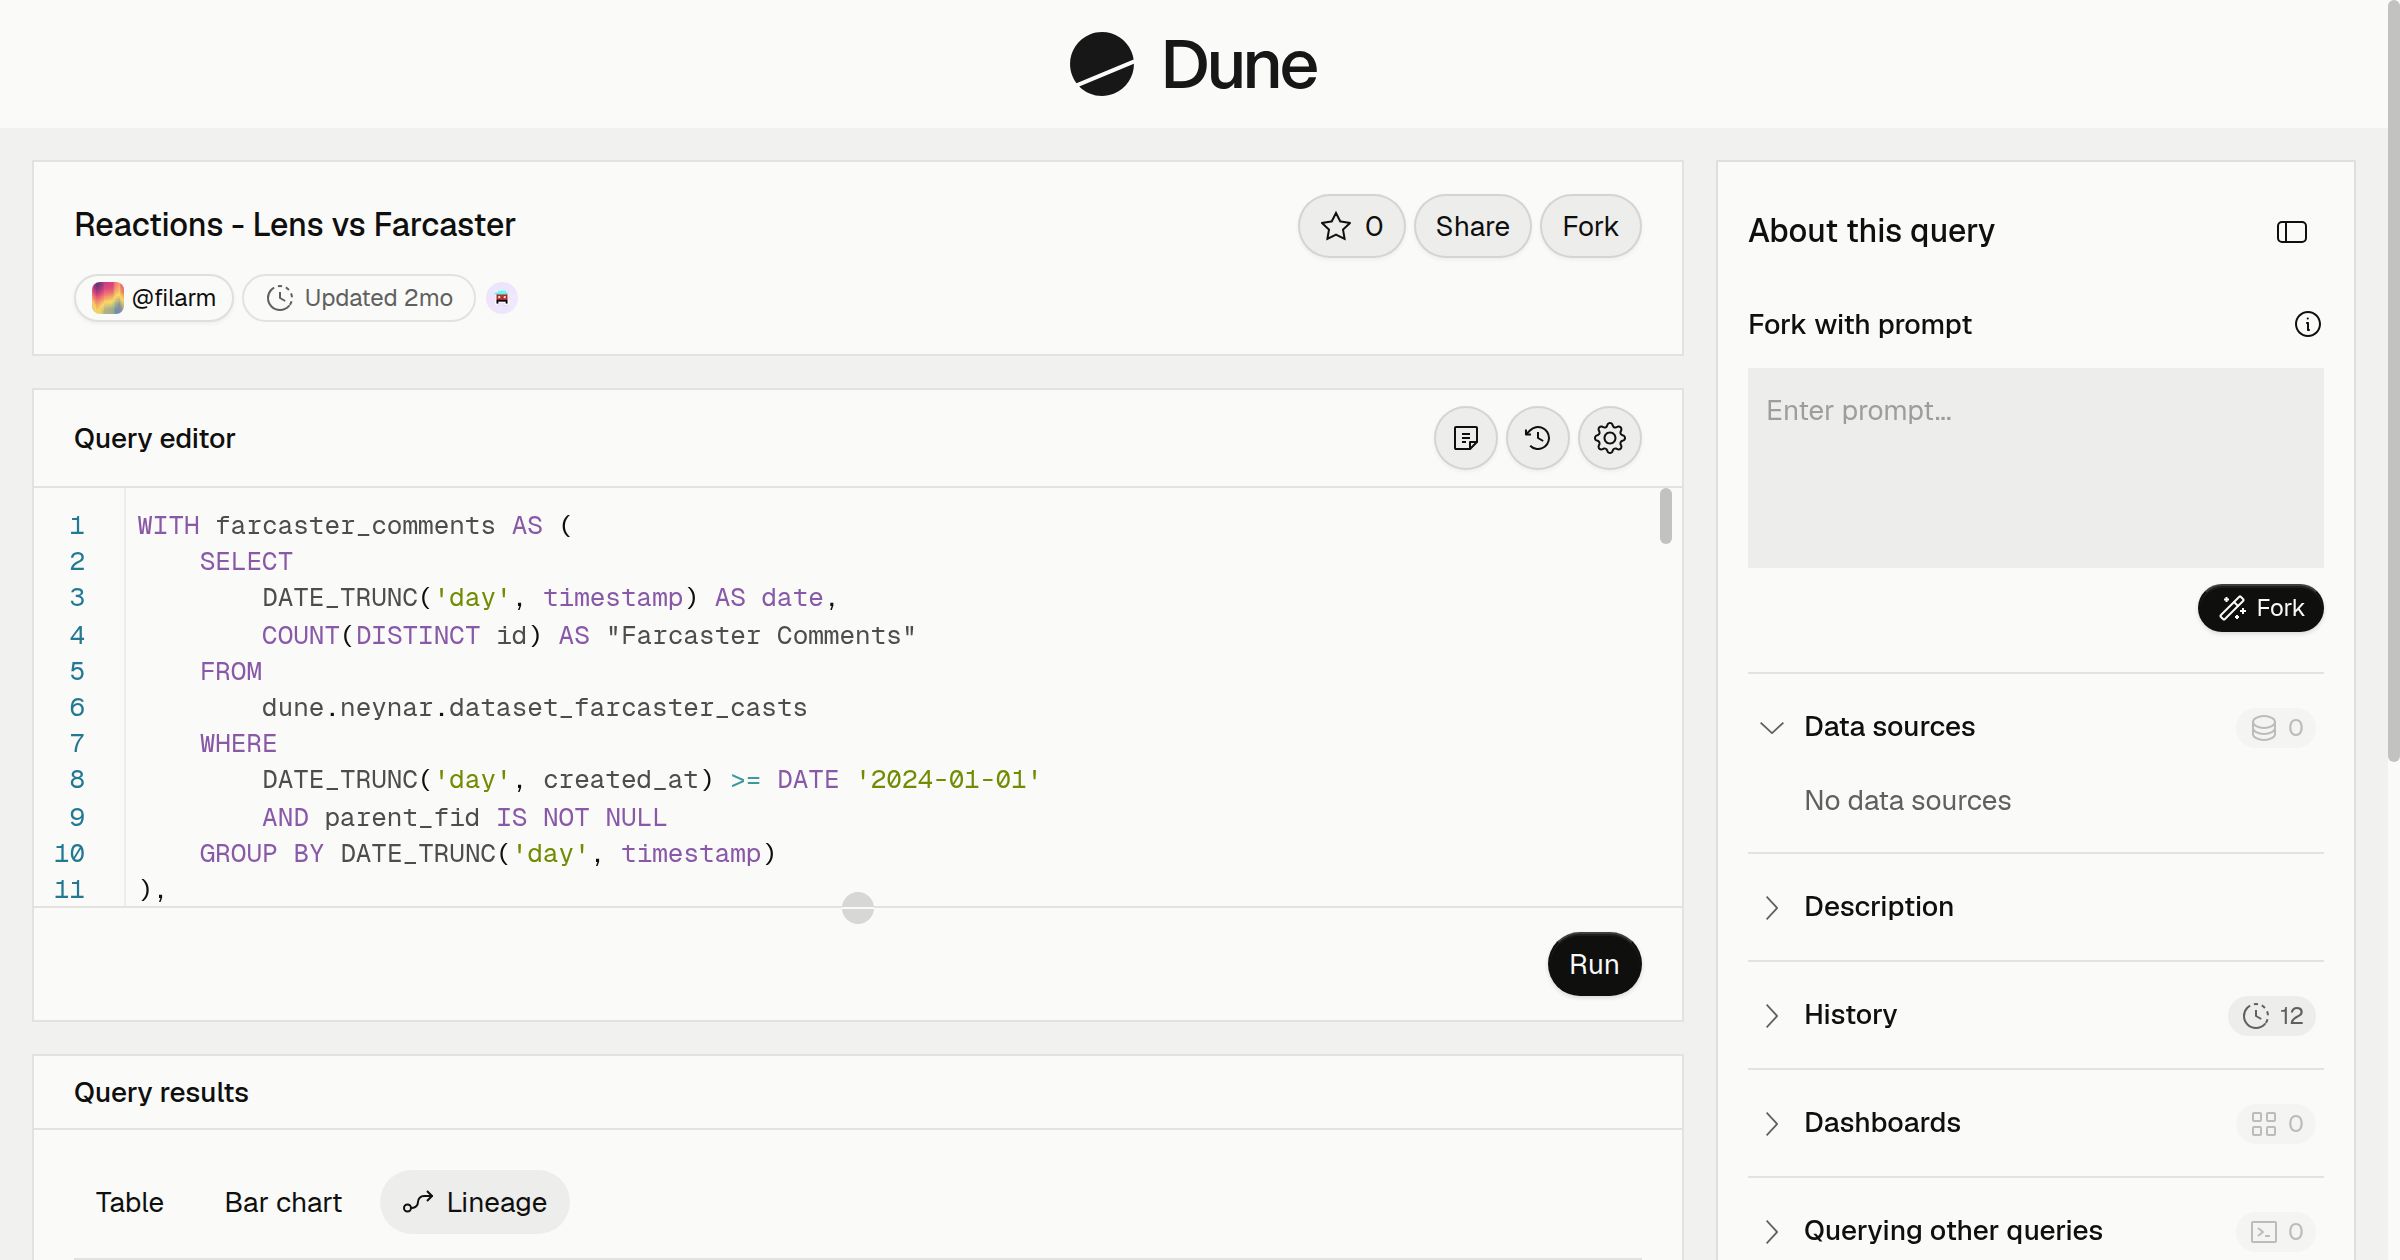This screenshot has width=2400, height=1260.
Task: Click the black Fork with prompt button
Action: [2261, 608]
